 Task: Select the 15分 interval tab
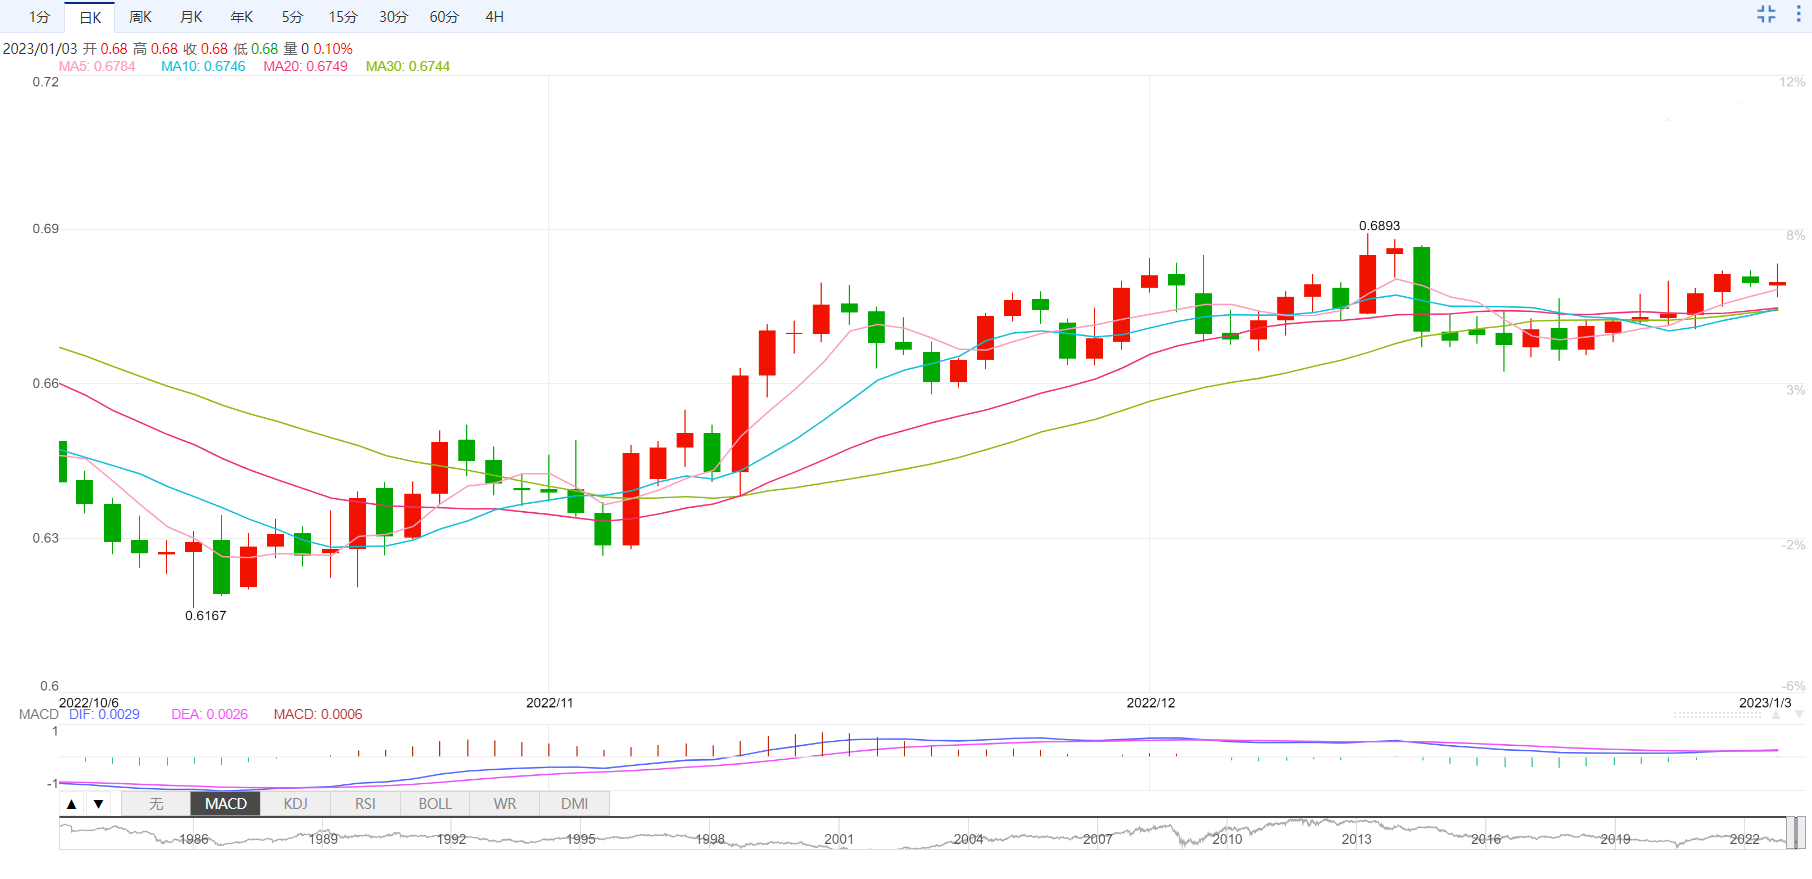pyautogui.click(x=343, y=17)
